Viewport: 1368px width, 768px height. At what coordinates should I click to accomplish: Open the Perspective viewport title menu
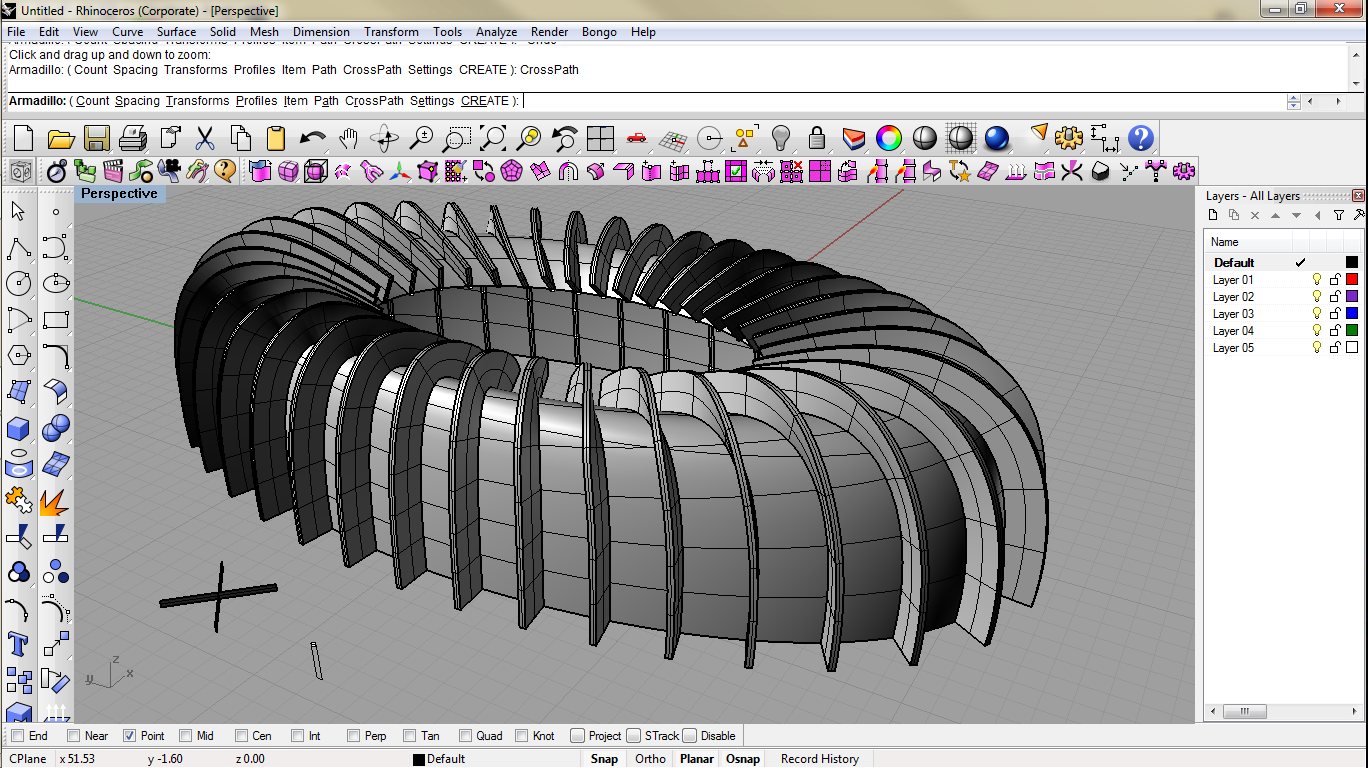click(x=119, y=194)
